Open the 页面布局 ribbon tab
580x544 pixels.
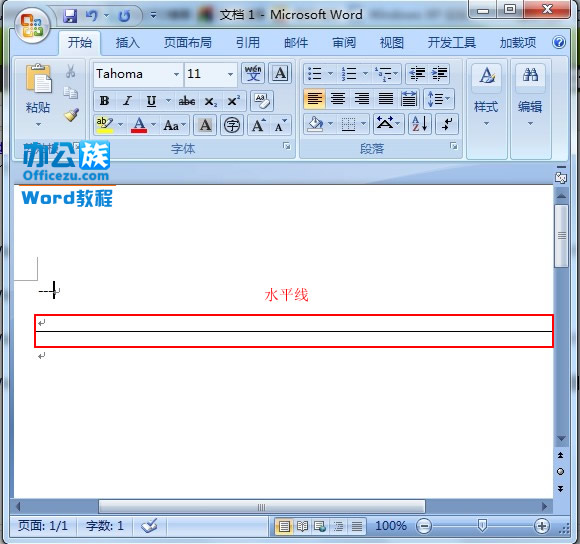188,43
